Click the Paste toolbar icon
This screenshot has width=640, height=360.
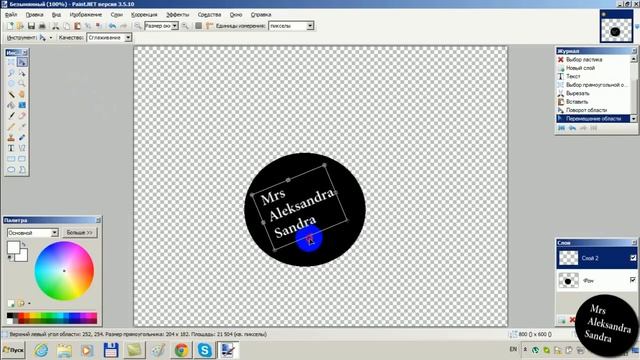coord(77,26)
